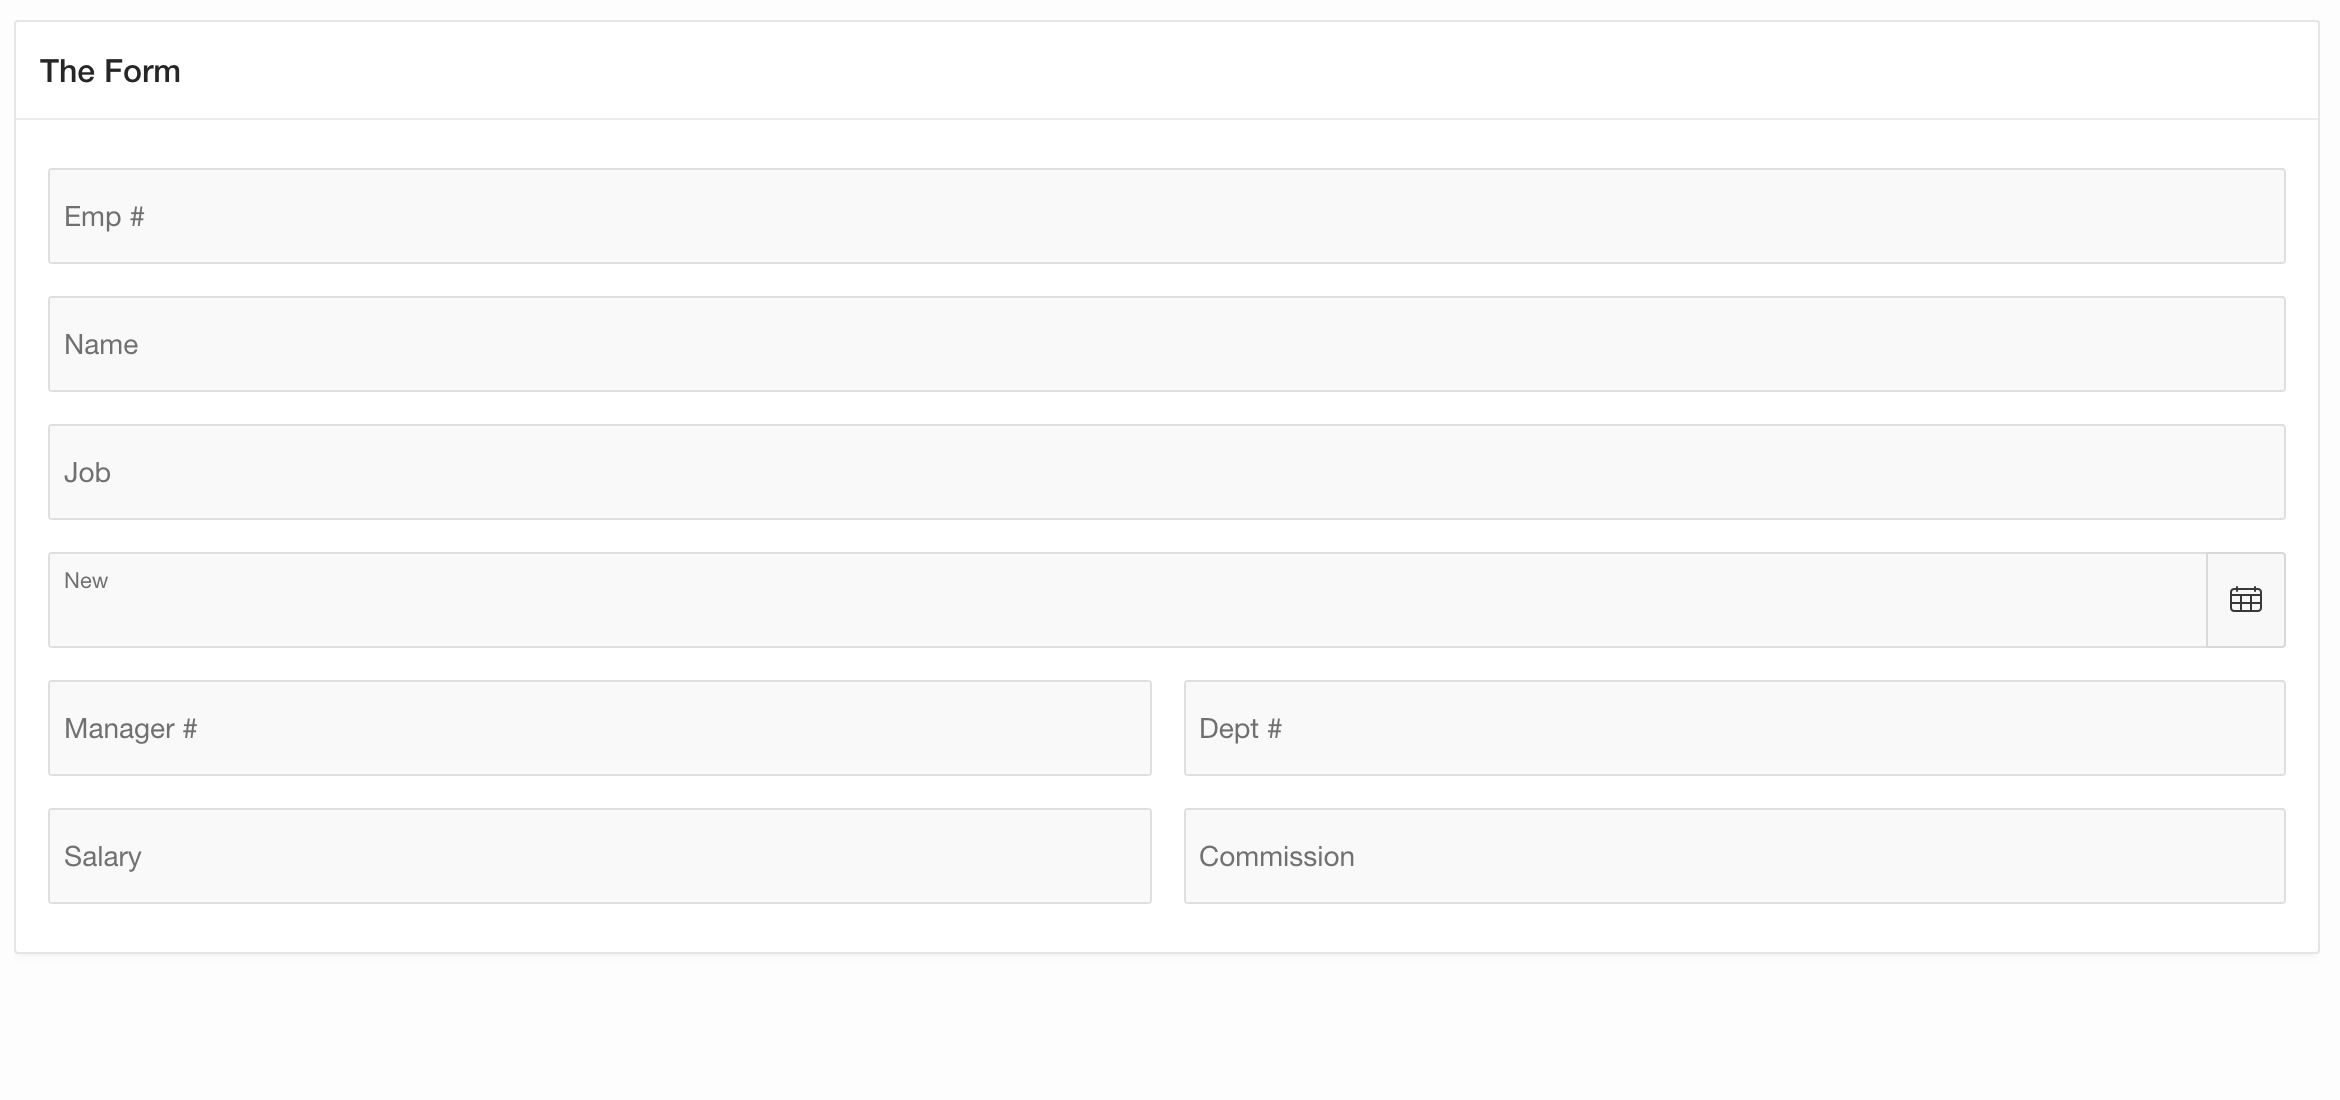Click the title text 'The Form'
Screen dimensions: 2340x1100
(110, 71)
